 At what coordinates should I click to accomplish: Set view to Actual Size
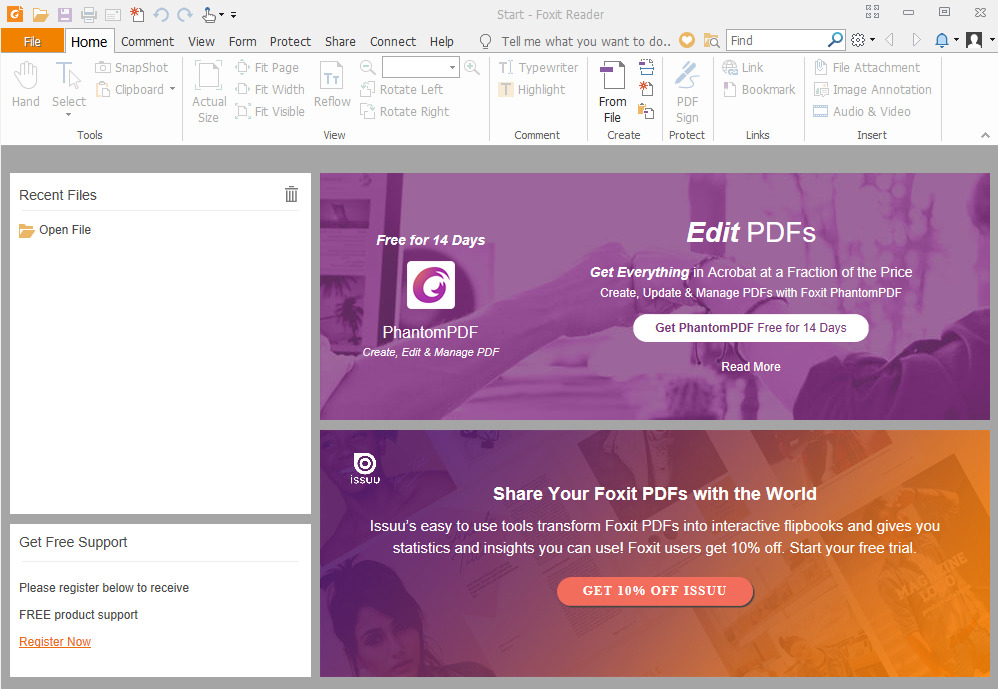209,92
